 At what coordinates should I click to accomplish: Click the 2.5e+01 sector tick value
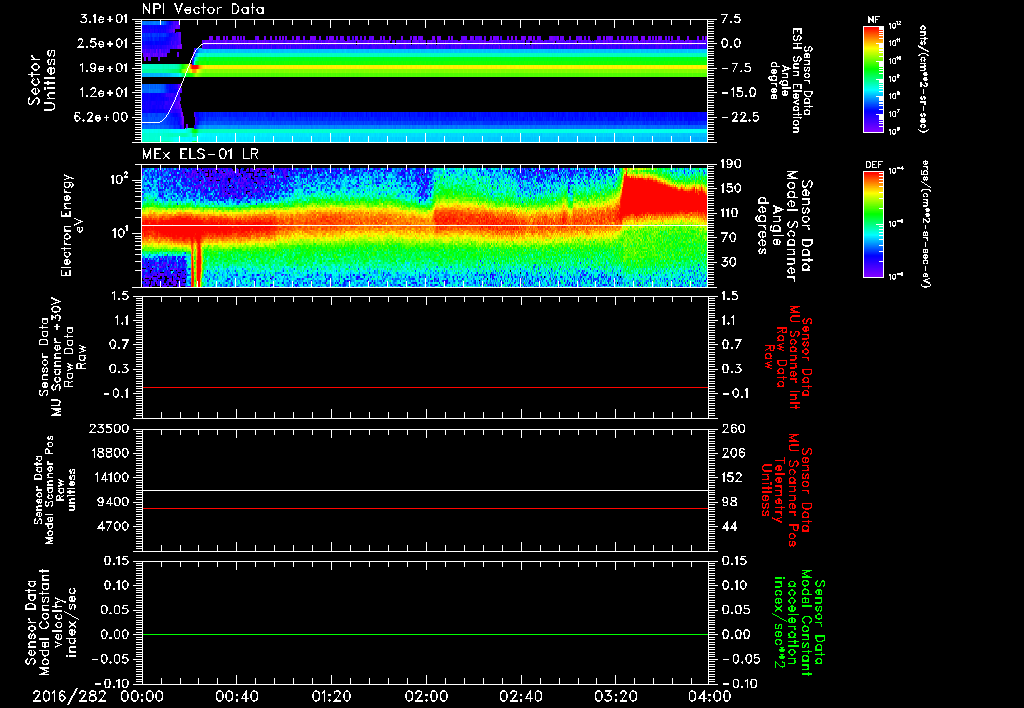104,43
